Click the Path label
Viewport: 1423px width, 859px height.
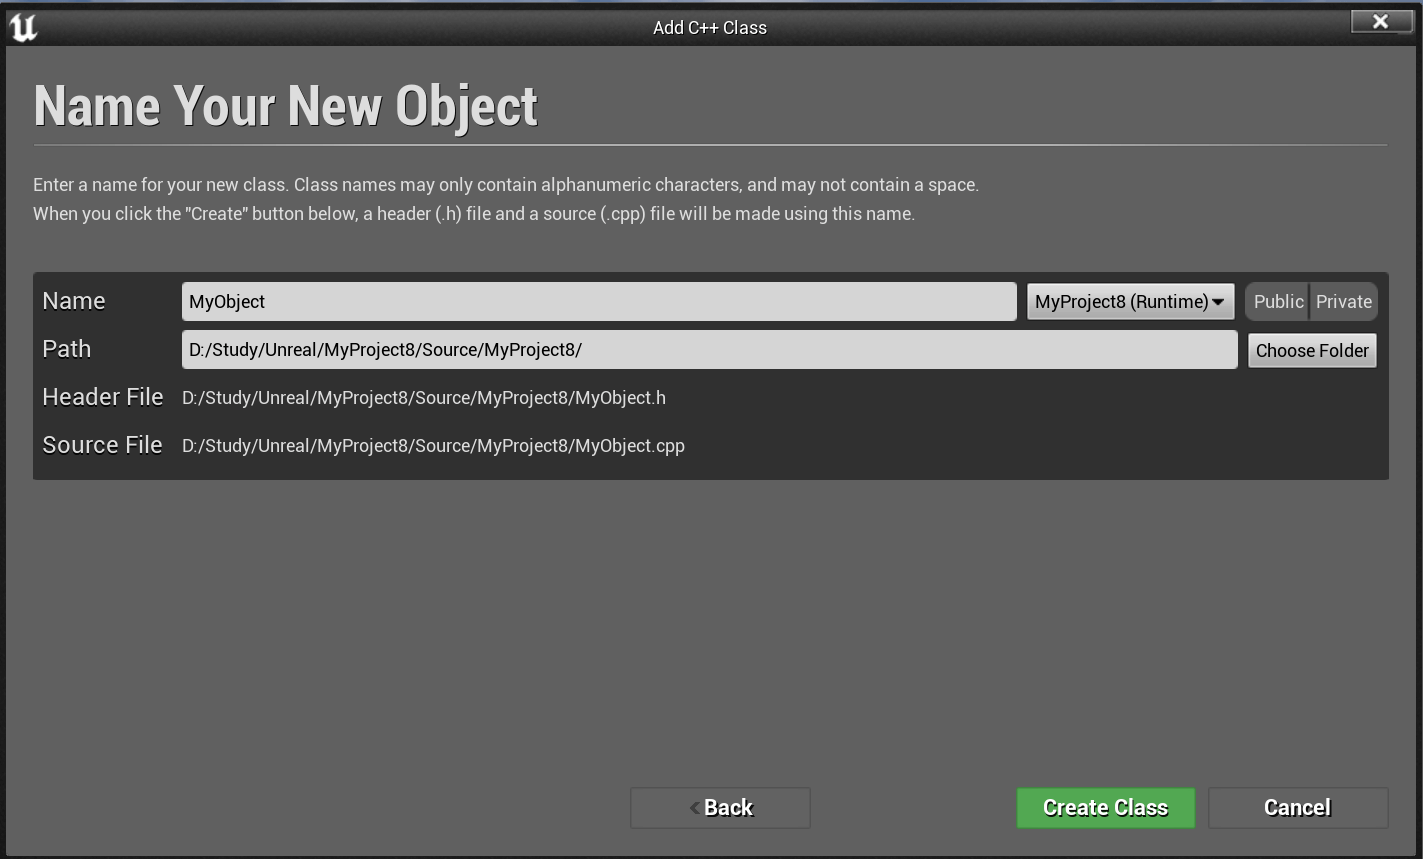point(67,349)
